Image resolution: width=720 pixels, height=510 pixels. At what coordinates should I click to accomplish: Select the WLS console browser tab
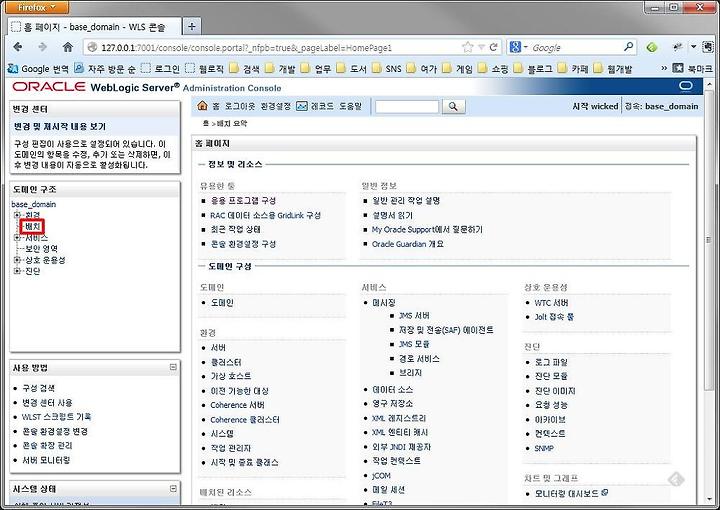[95, 27]
